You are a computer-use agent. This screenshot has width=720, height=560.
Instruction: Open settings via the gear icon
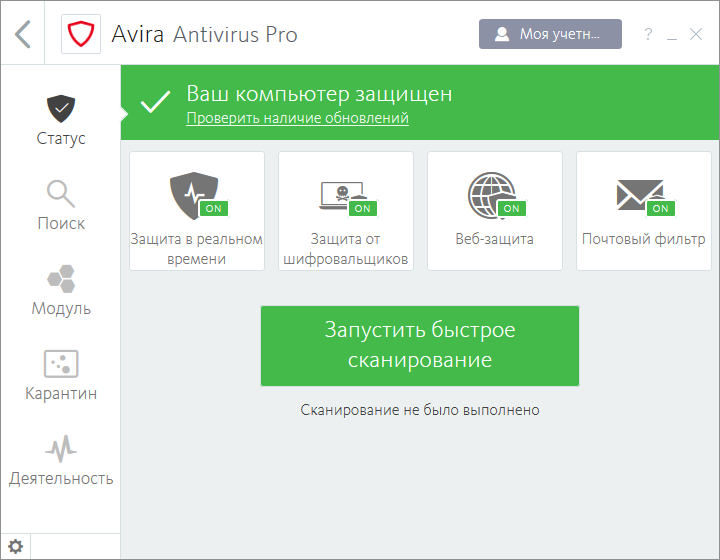point(16,546)
